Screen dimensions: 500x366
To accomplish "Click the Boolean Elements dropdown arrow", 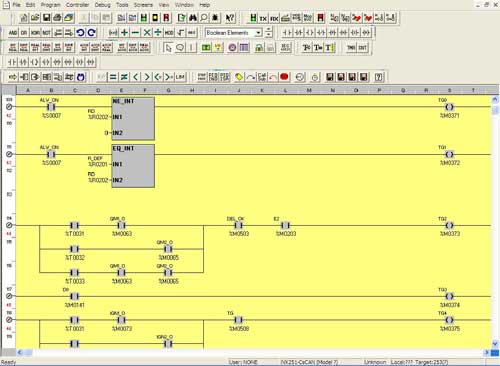I will 258,33.
